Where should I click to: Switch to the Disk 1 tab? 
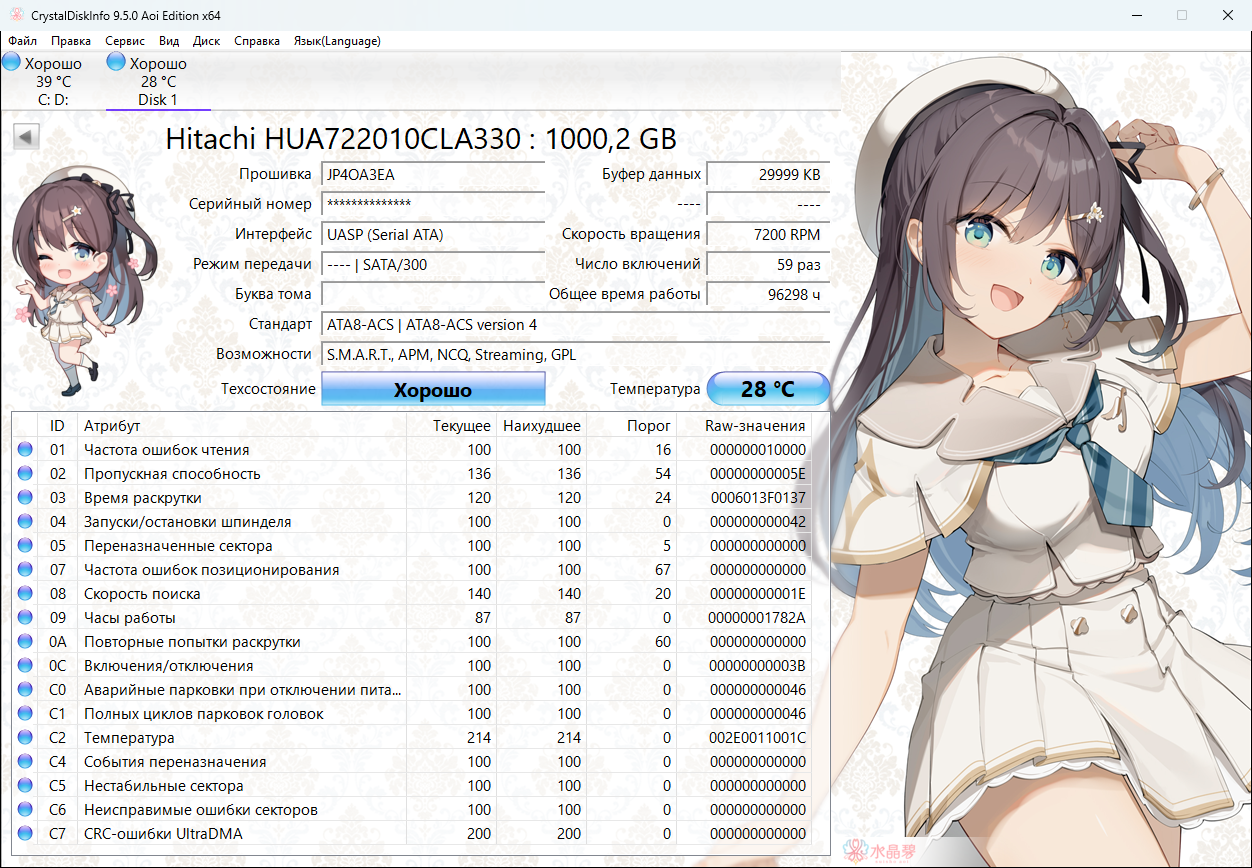click(x=158, y=99)
